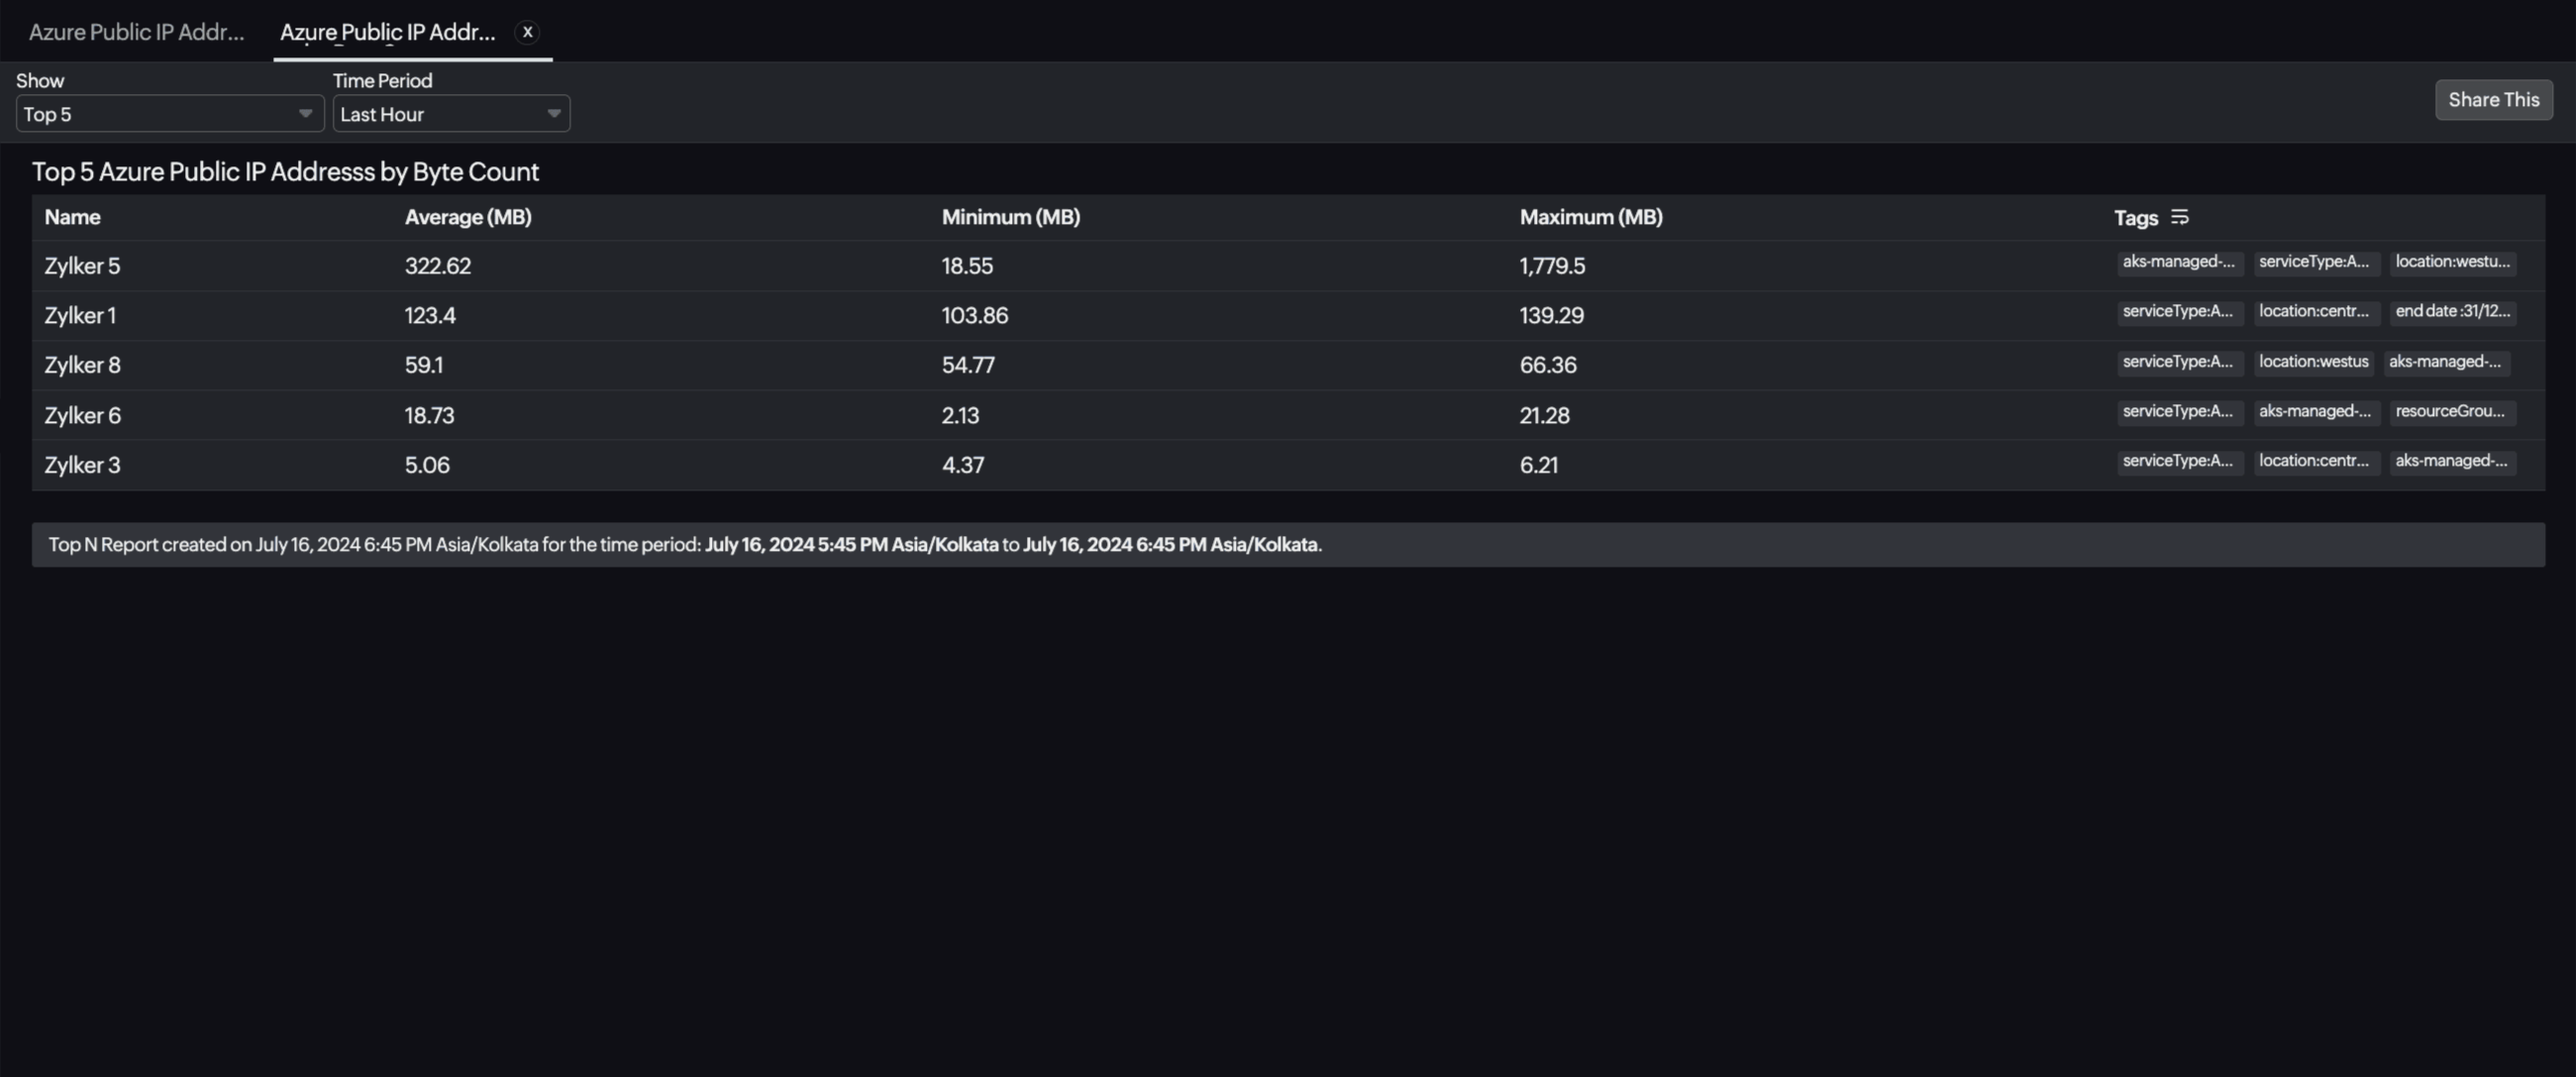
Task: Click the Share This button
Action: (2493, 99)
